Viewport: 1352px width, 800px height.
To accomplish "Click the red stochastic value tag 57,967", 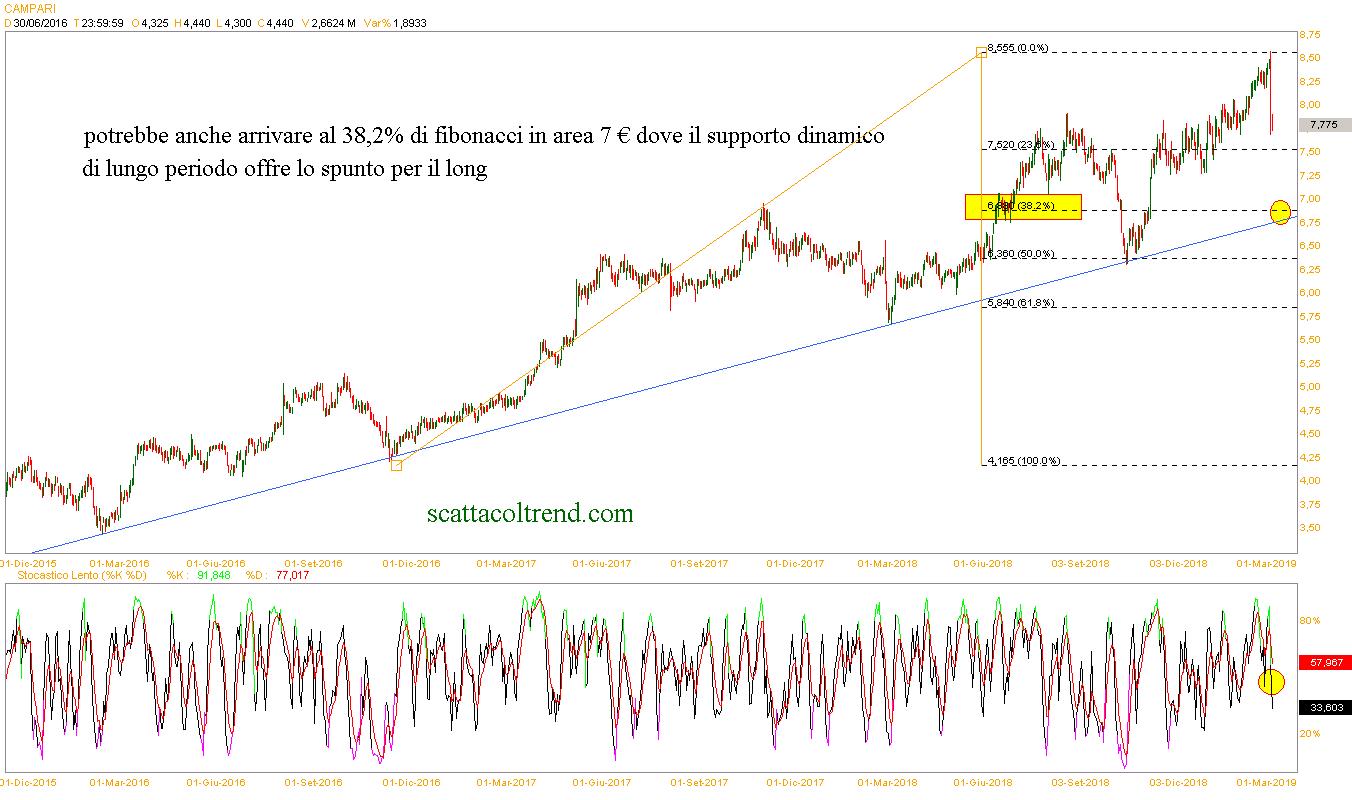I will coord(1324,662).
